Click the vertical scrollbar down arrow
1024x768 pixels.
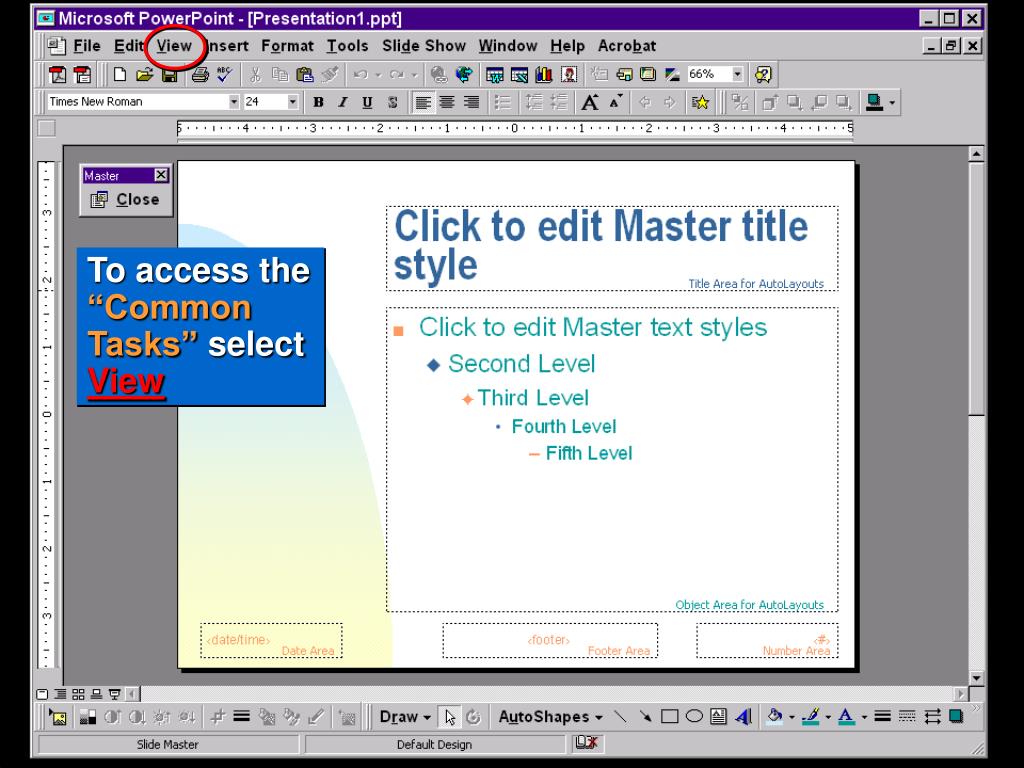tap(976, 678)
